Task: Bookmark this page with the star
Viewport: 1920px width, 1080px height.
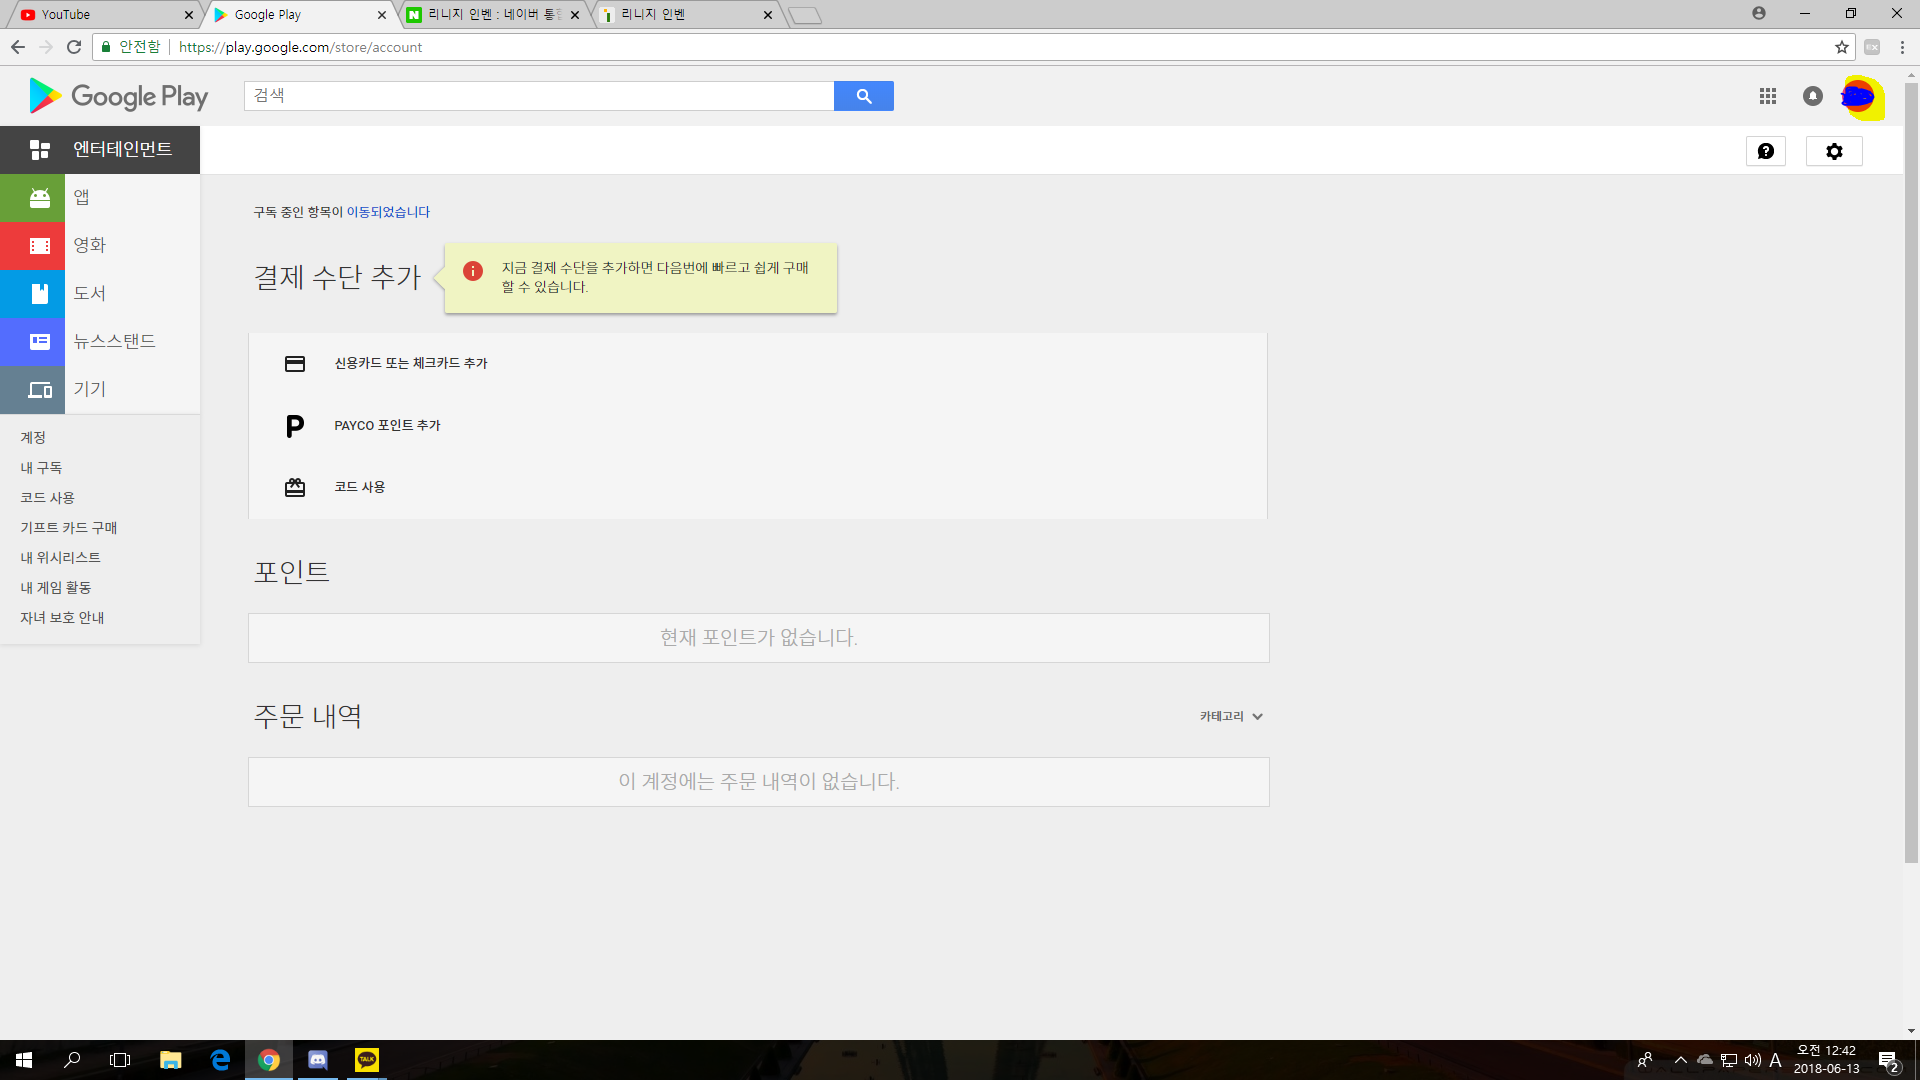Action: coord(1842,47)
